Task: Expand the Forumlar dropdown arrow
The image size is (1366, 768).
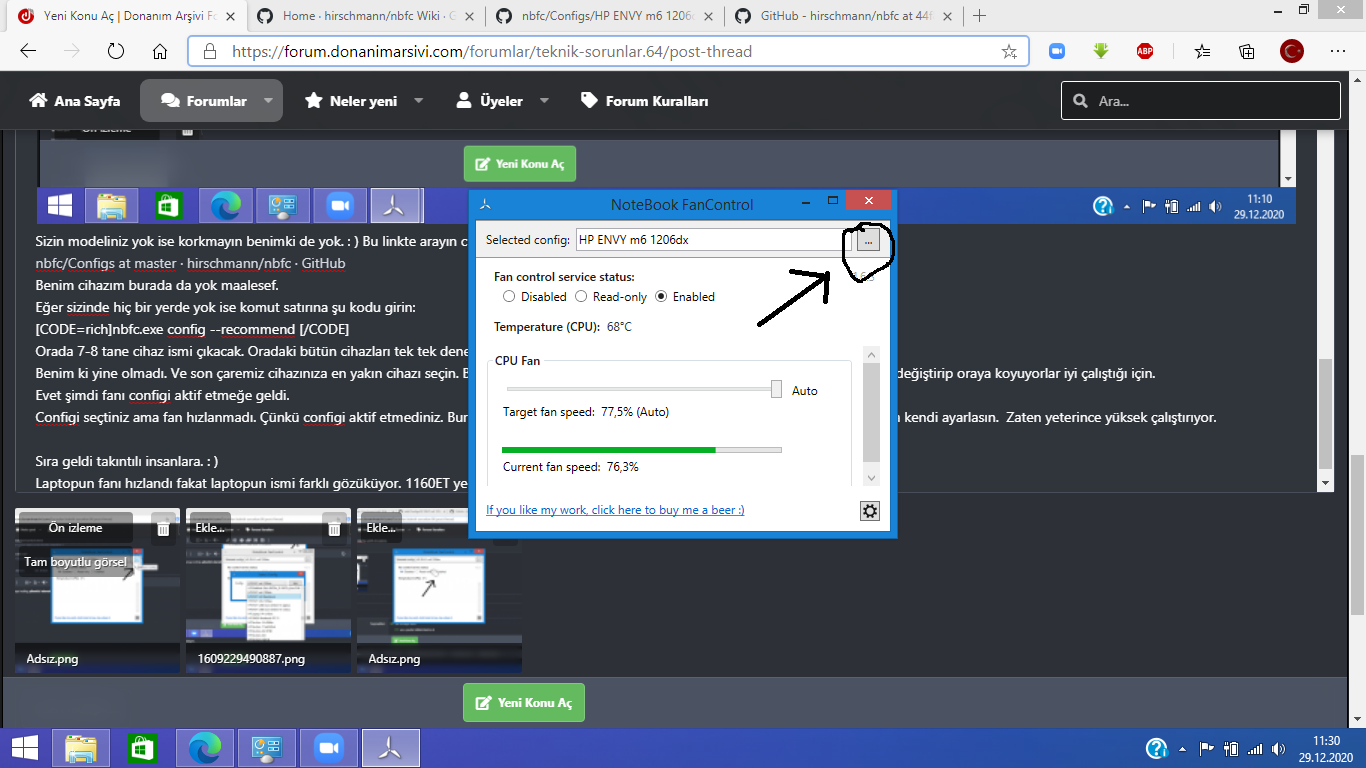Action: point(268,101)
